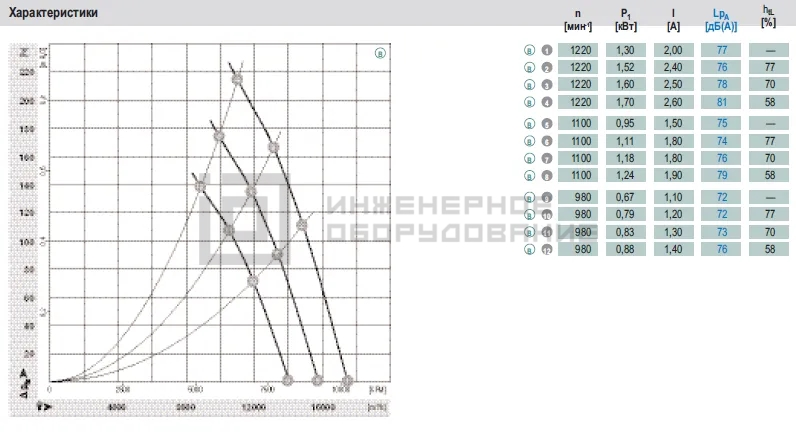Viewport: 796px width, 438px height.
Task: Click the number 5 circle in 1100 rpm group
Action: click(x=547, y=124)
